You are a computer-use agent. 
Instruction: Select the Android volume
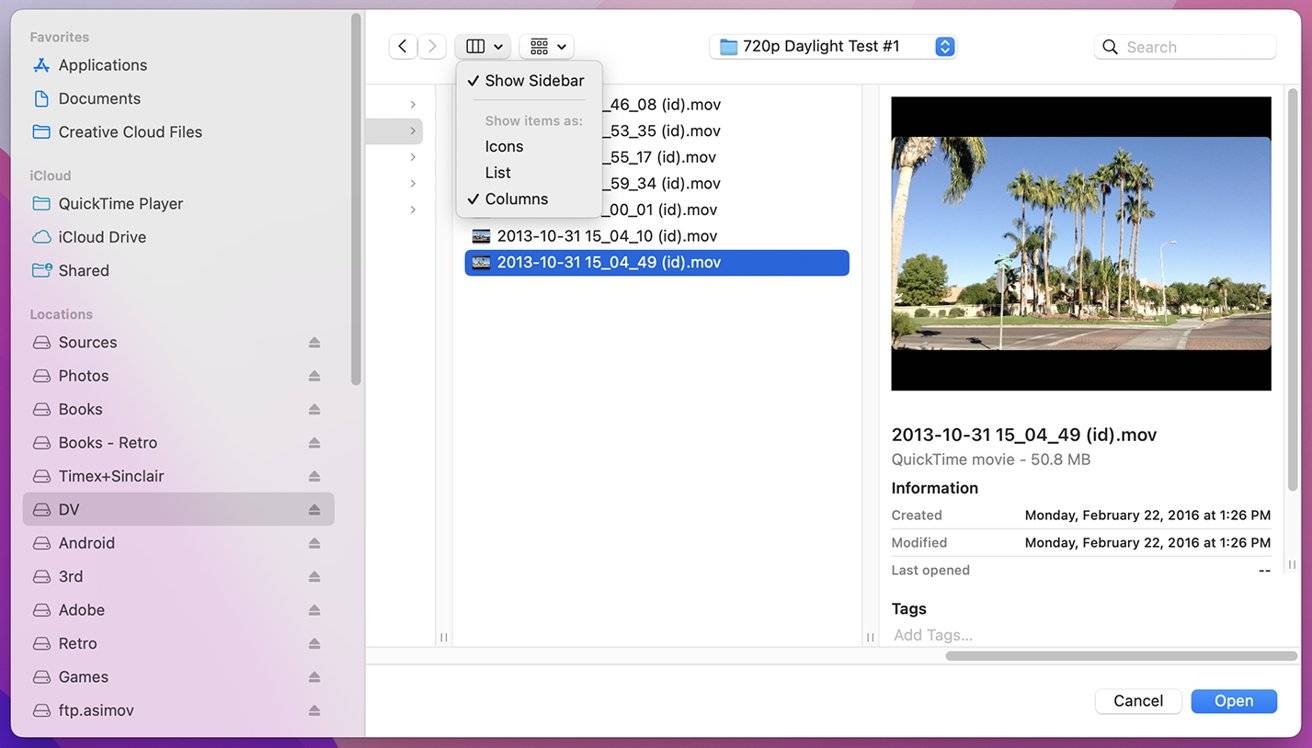pos(179,543)
